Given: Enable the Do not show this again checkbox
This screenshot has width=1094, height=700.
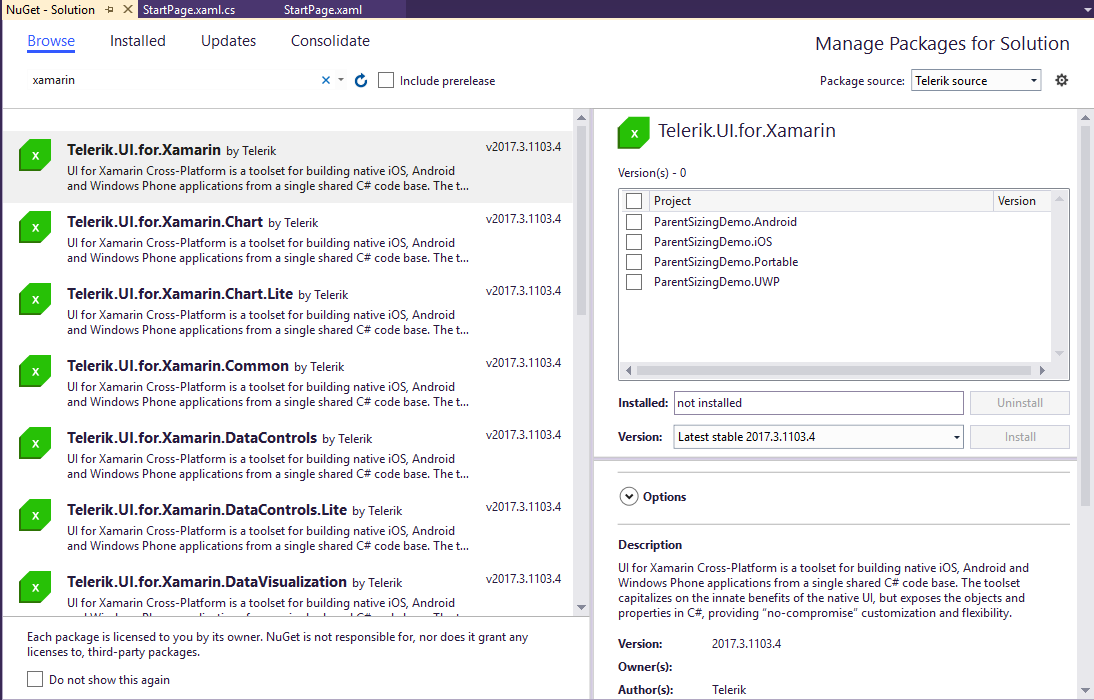Looking at the screenshot, I should pyautogui.click(x=35, y=679).
